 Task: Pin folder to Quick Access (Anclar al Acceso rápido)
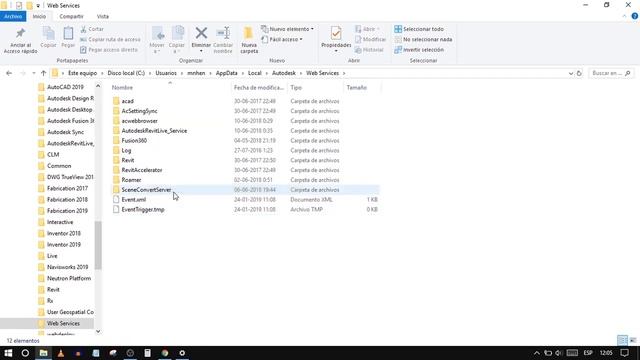[20, 40]
